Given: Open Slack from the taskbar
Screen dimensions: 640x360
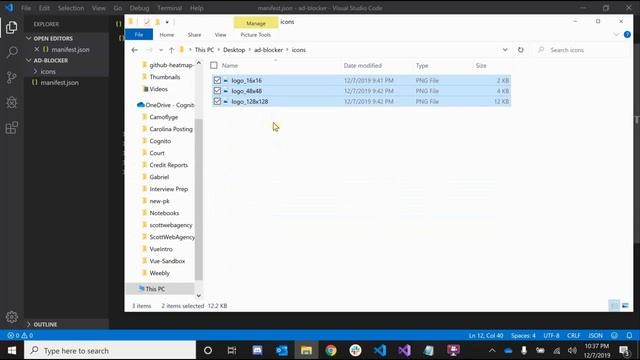Looking at the screenshot, I should point(355,350).
